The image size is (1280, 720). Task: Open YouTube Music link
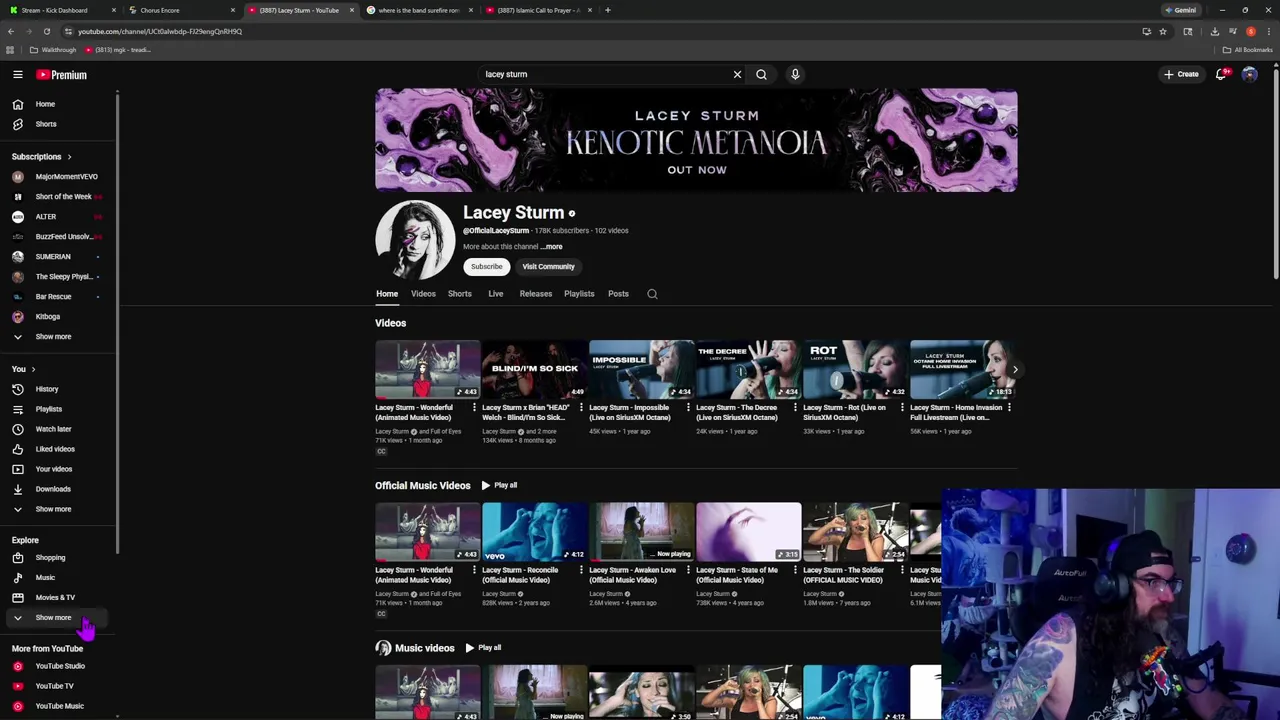(x=58, y=706)
